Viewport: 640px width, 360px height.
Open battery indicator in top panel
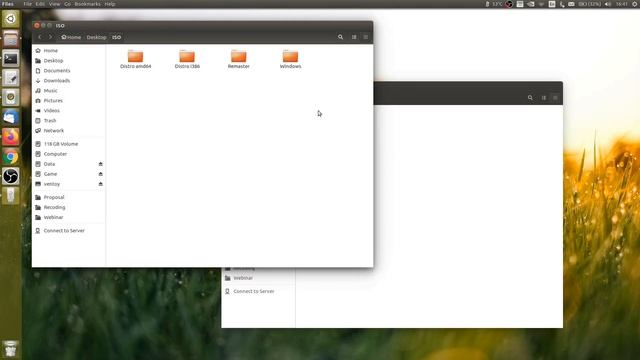point(590,4)
